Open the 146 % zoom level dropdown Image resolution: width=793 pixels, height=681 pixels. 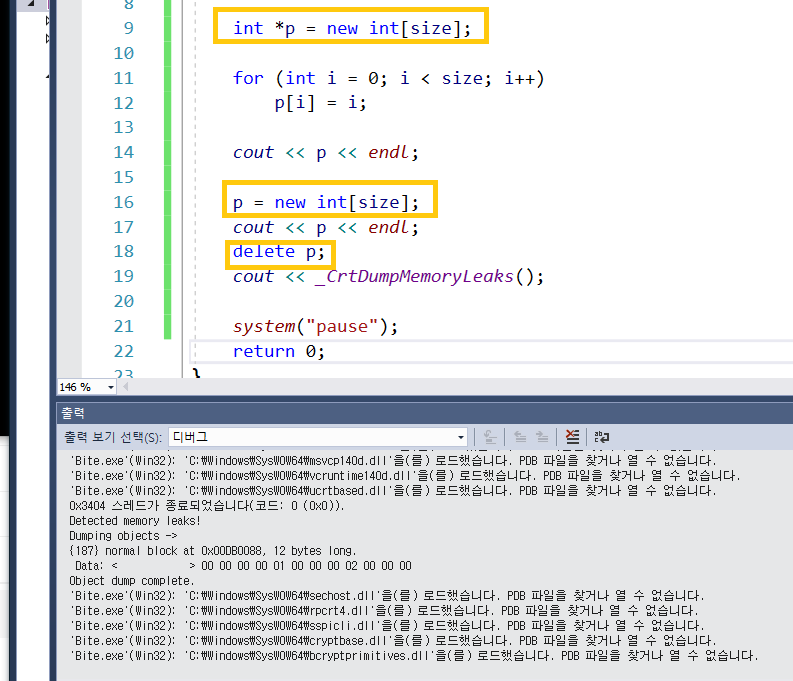[x=111, y=387]
